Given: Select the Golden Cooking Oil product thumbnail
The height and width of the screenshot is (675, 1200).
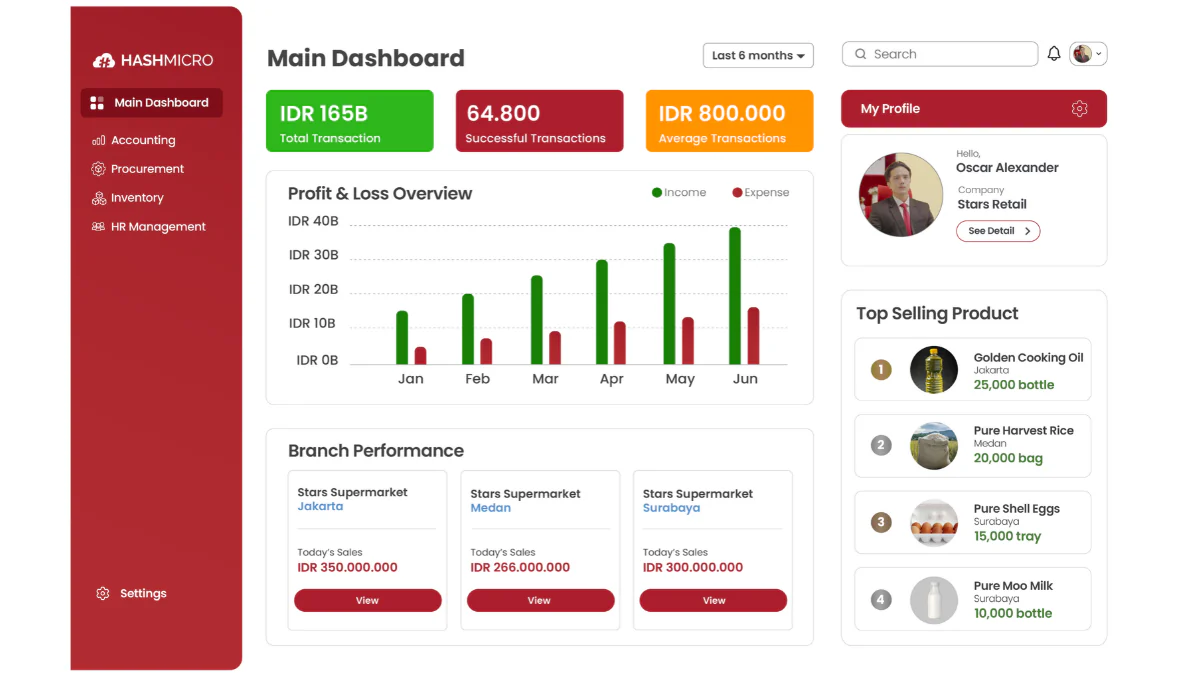Looking at the screenshot, I should click(x=934, y=370).
